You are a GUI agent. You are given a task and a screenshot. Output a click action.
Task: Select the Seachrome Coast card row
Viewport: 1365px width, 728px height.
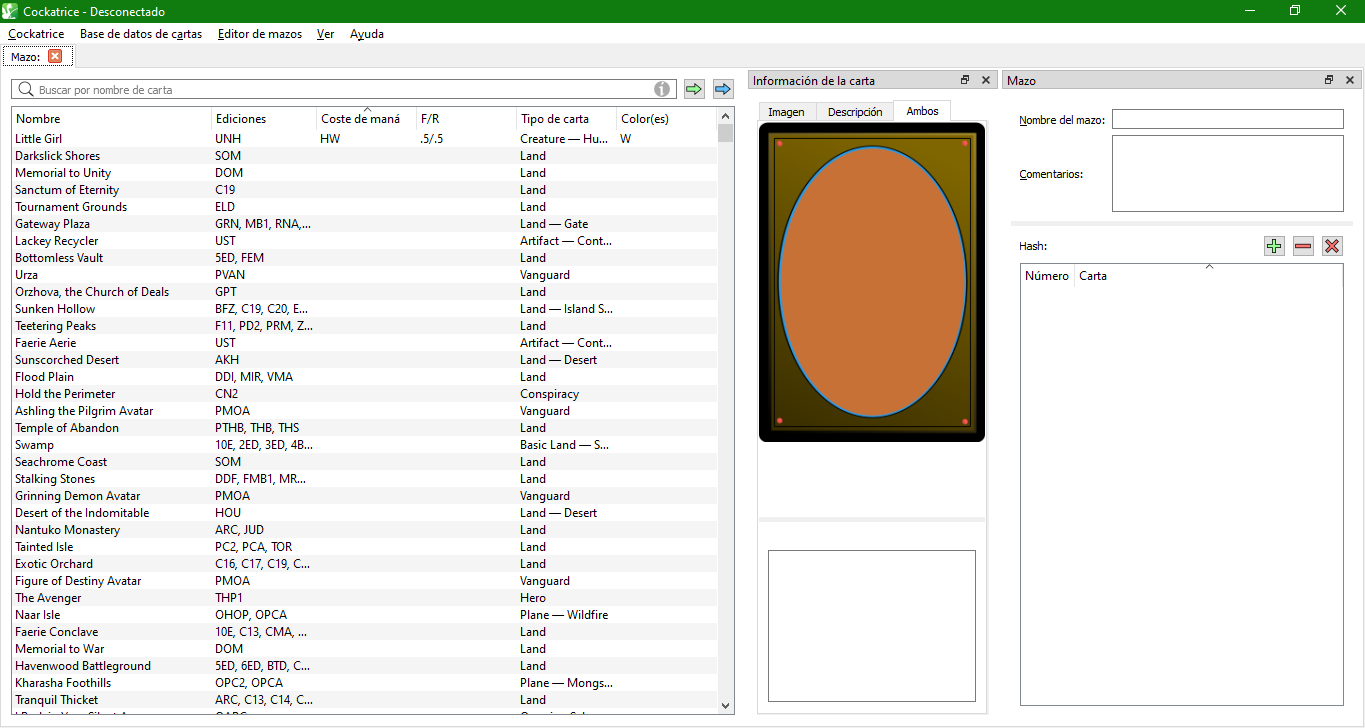(365, 462)
